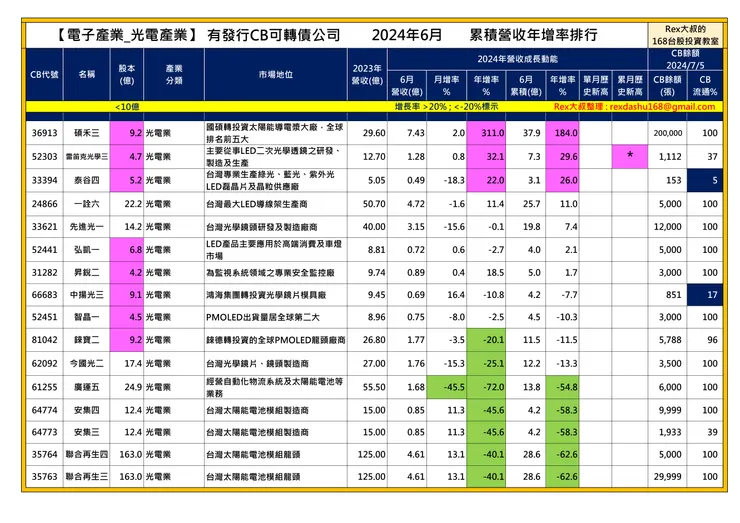
Task: Click the company name 中揚光三
Action: 87,295
